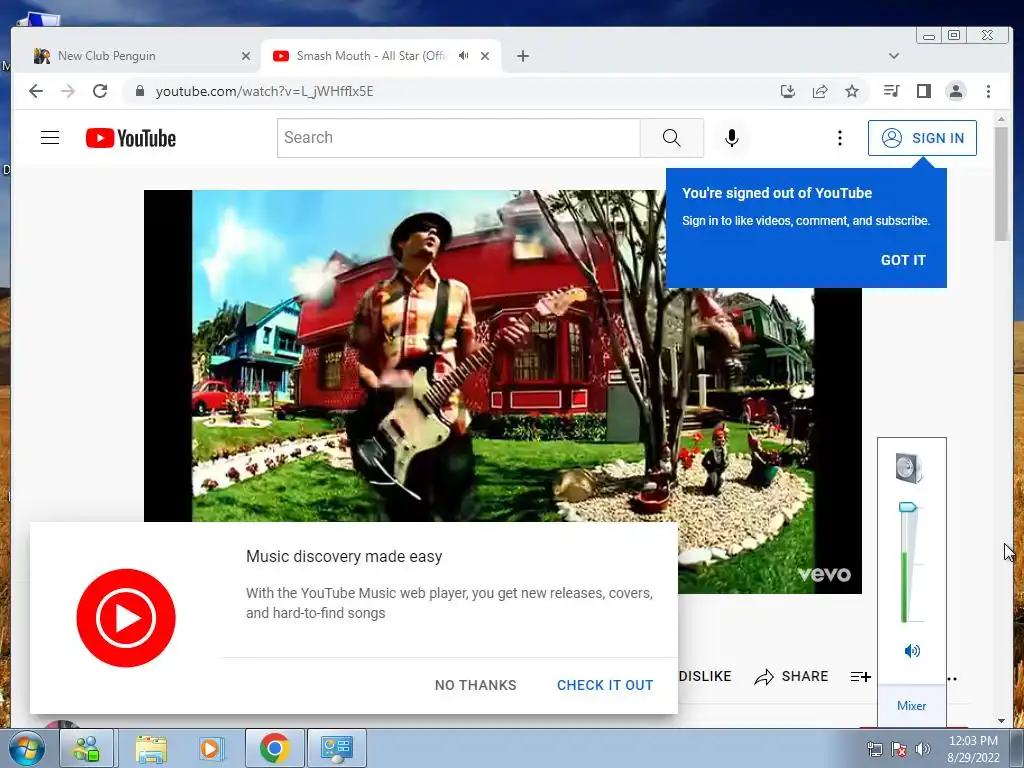Dismiss signed-out notice with GOT IT

pyautogui.click(x=903, y=260)
